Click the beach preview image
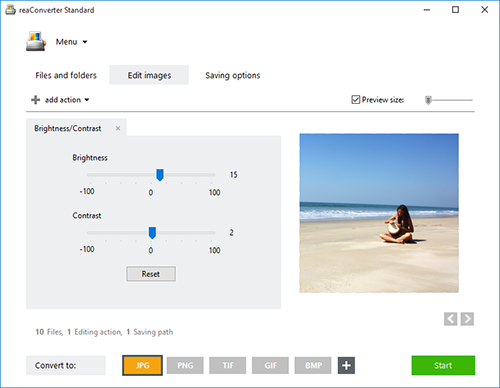 (x=379, y=213)
